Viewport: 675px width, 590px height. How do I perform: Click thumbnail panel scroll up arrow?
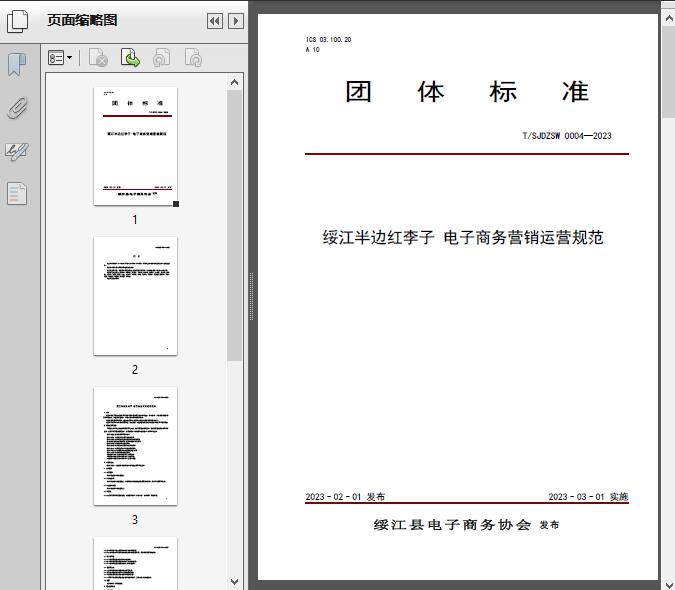pyautogui.click(x=235, y=82)
